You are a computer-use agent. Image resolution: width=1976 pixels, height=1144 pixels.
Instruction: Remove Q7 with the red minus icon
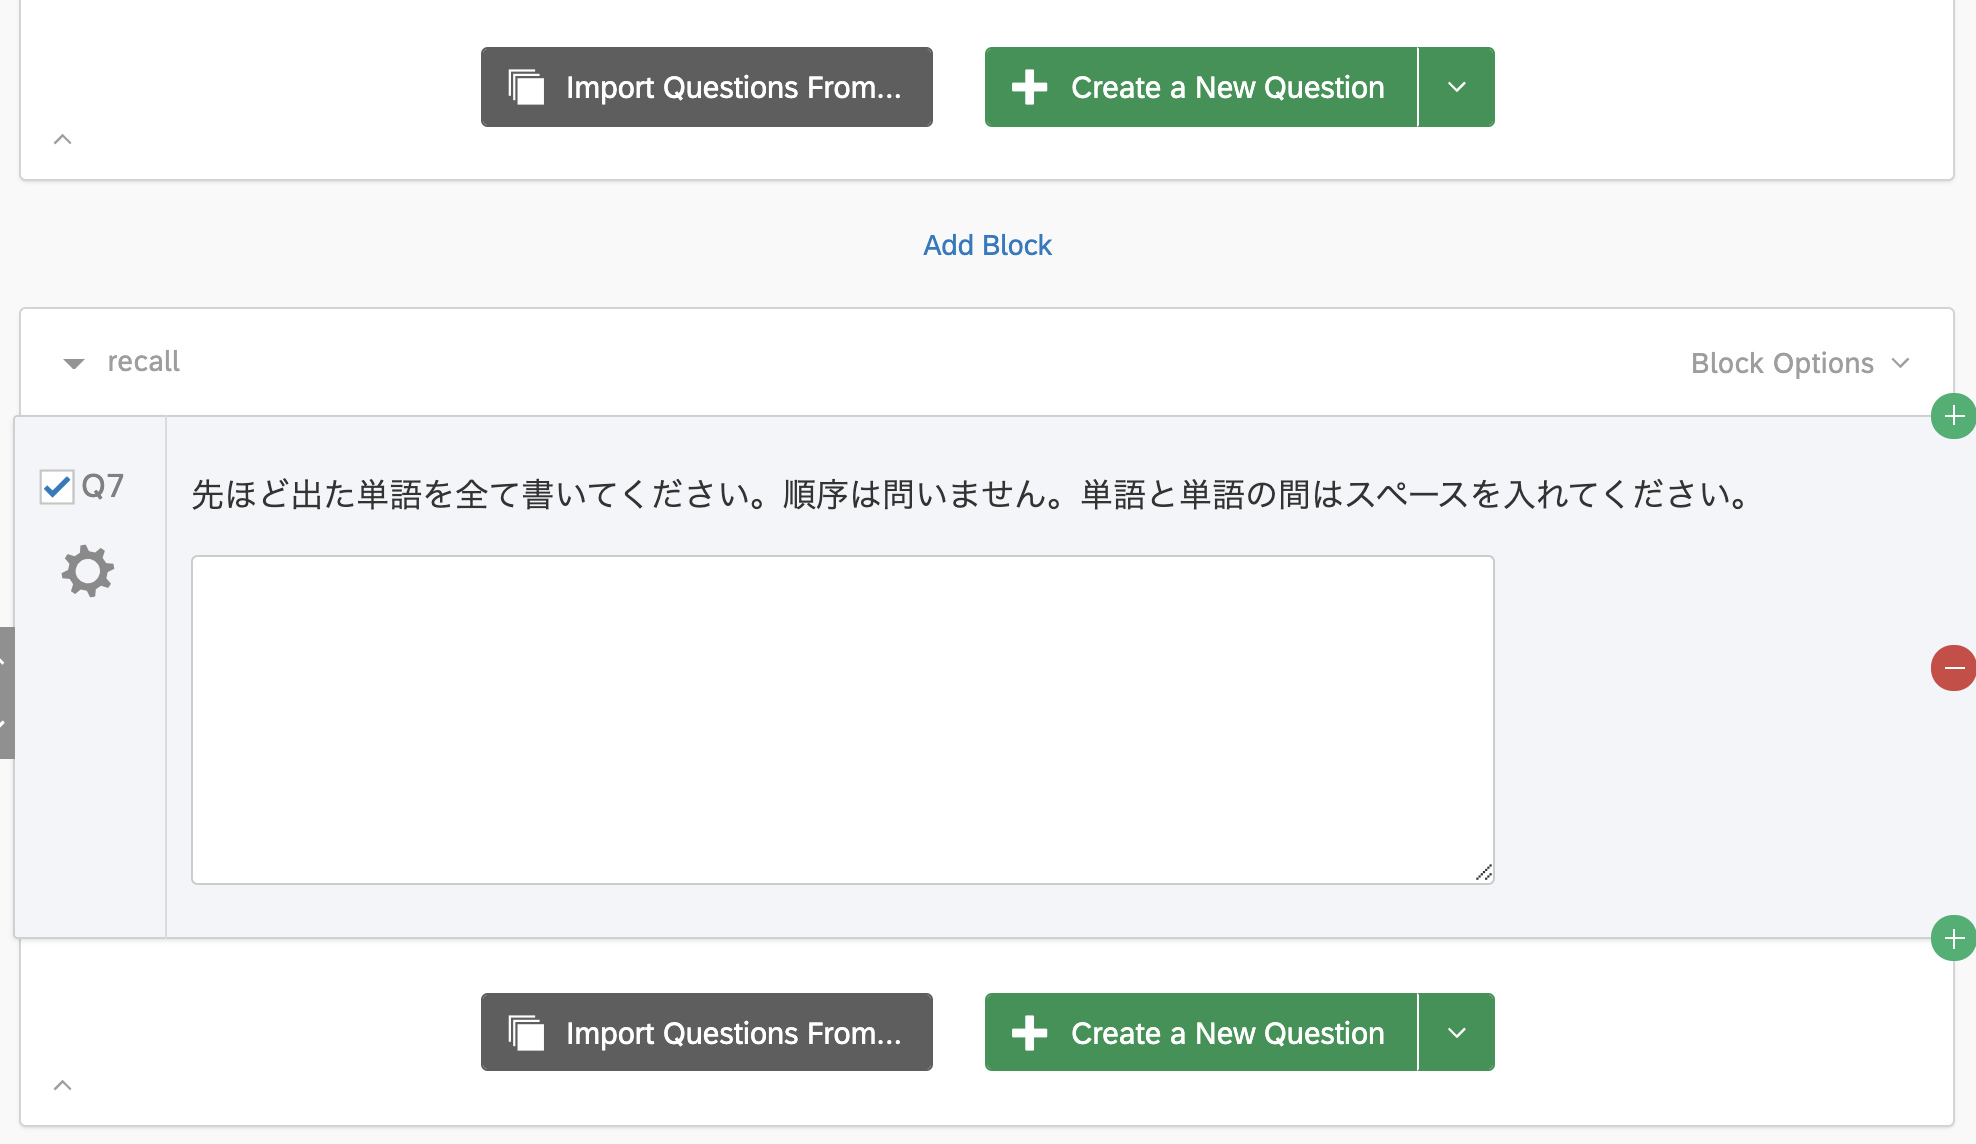[1953, 668]
